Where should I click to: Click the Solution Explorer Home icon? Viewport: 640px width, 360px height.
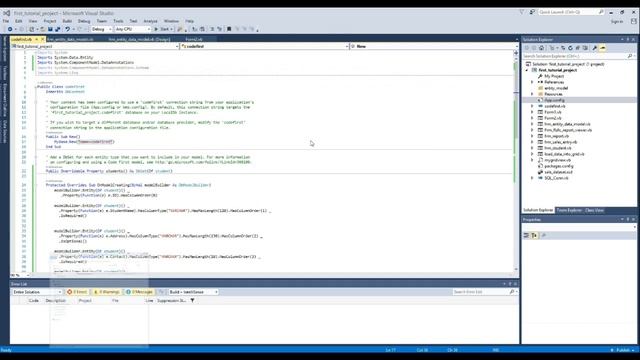click(x=541, y=48)
